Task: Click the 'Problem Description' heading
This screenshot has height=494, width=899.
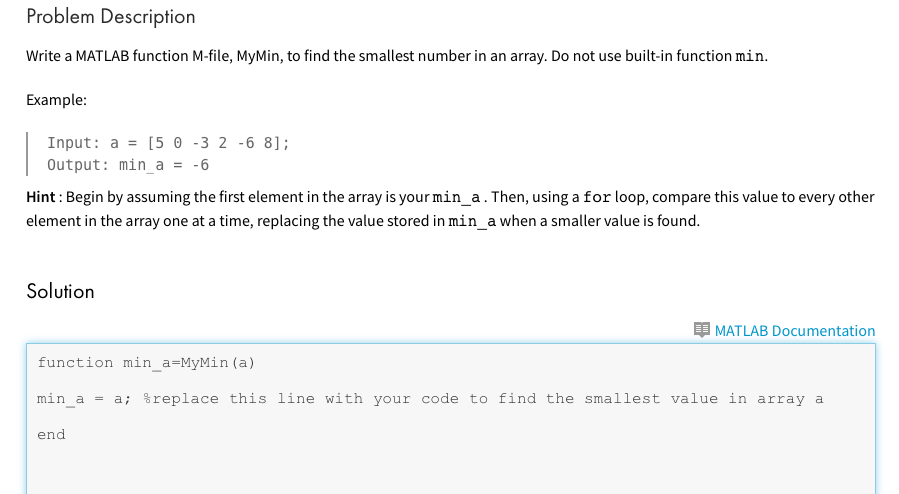Action: tap(111, 17)
